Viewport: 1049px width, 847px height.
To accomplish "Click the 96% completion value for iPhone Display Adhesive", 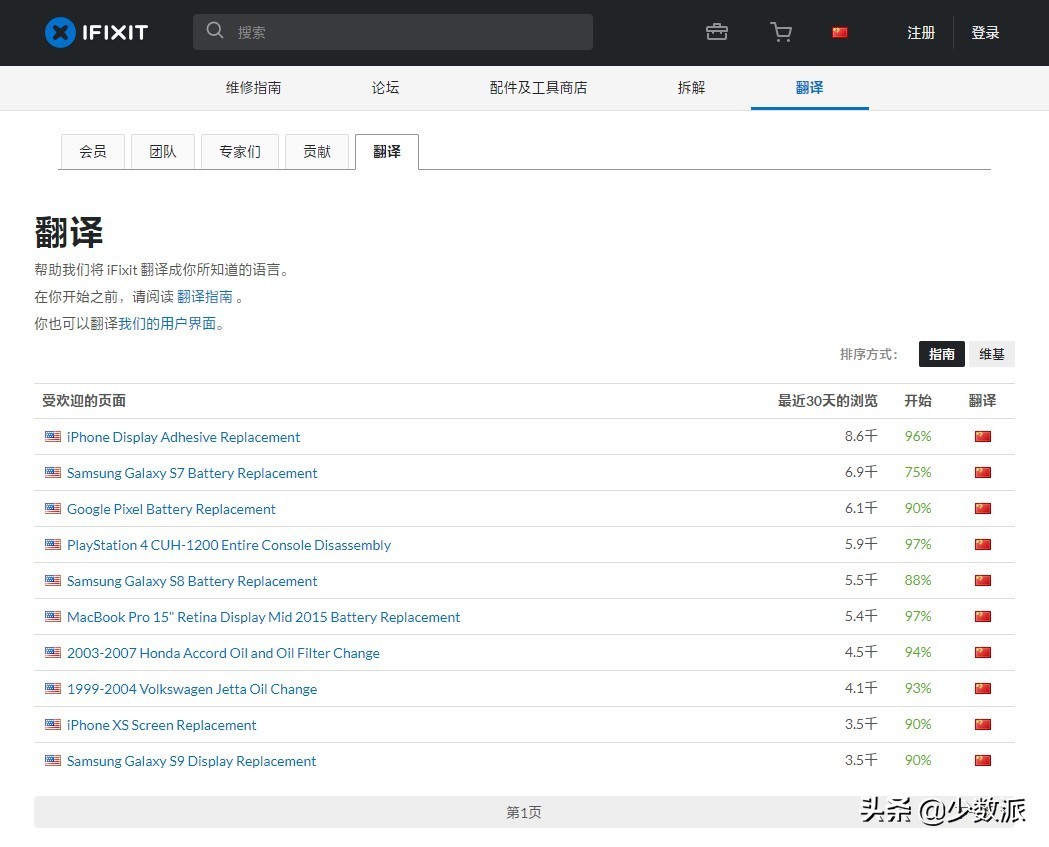I will (917, 436).
